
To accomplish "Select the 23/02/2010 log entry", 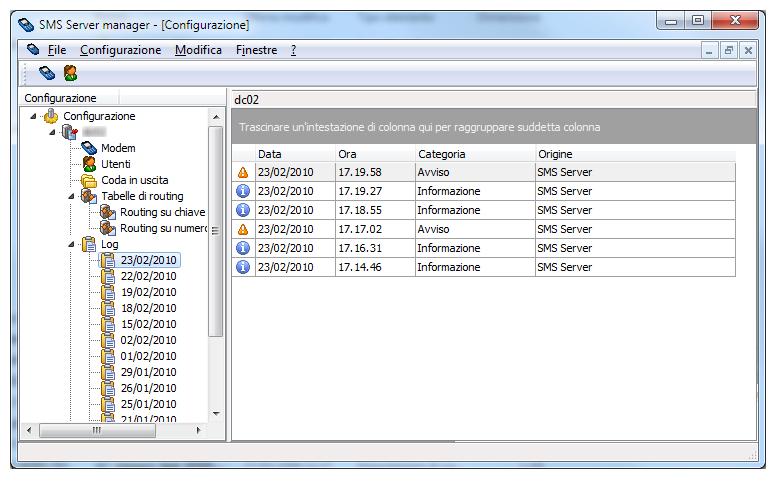I will pyautogui.click(x=148, y=260).
